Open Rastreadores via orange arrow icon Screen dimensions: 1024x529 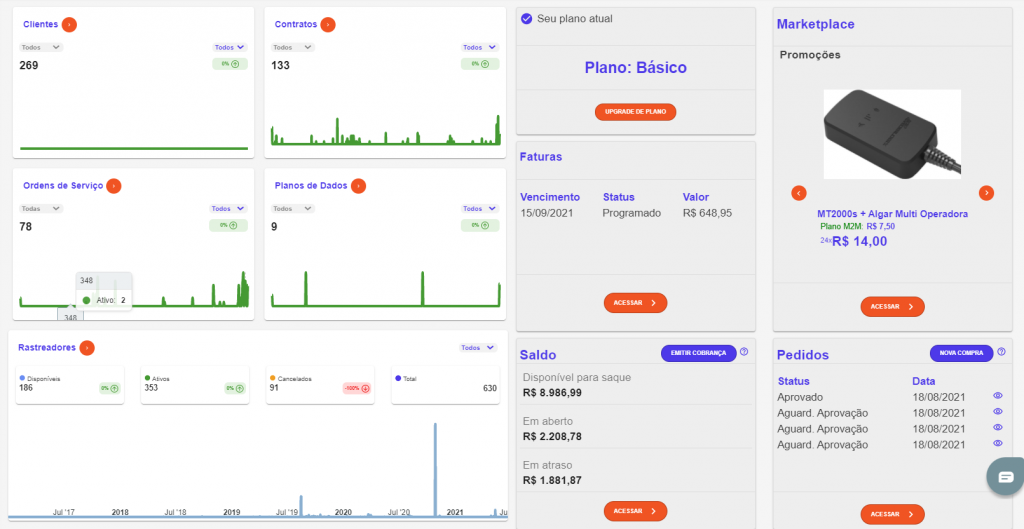pyautogui.click(x=88, y=348)
